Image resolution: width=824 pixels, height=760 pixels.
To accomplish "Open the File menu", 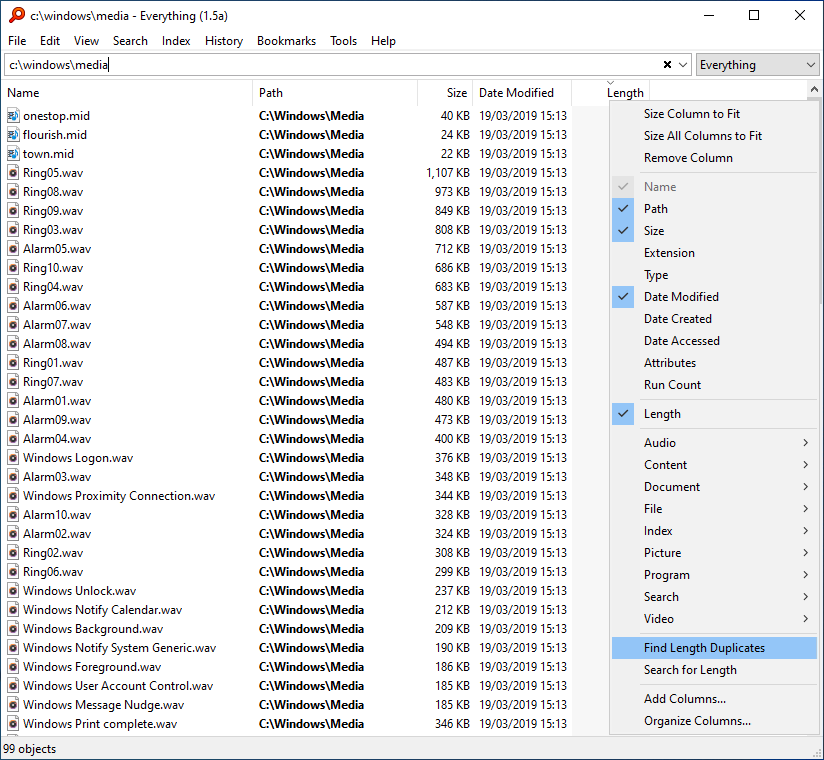I will point(17,41).
